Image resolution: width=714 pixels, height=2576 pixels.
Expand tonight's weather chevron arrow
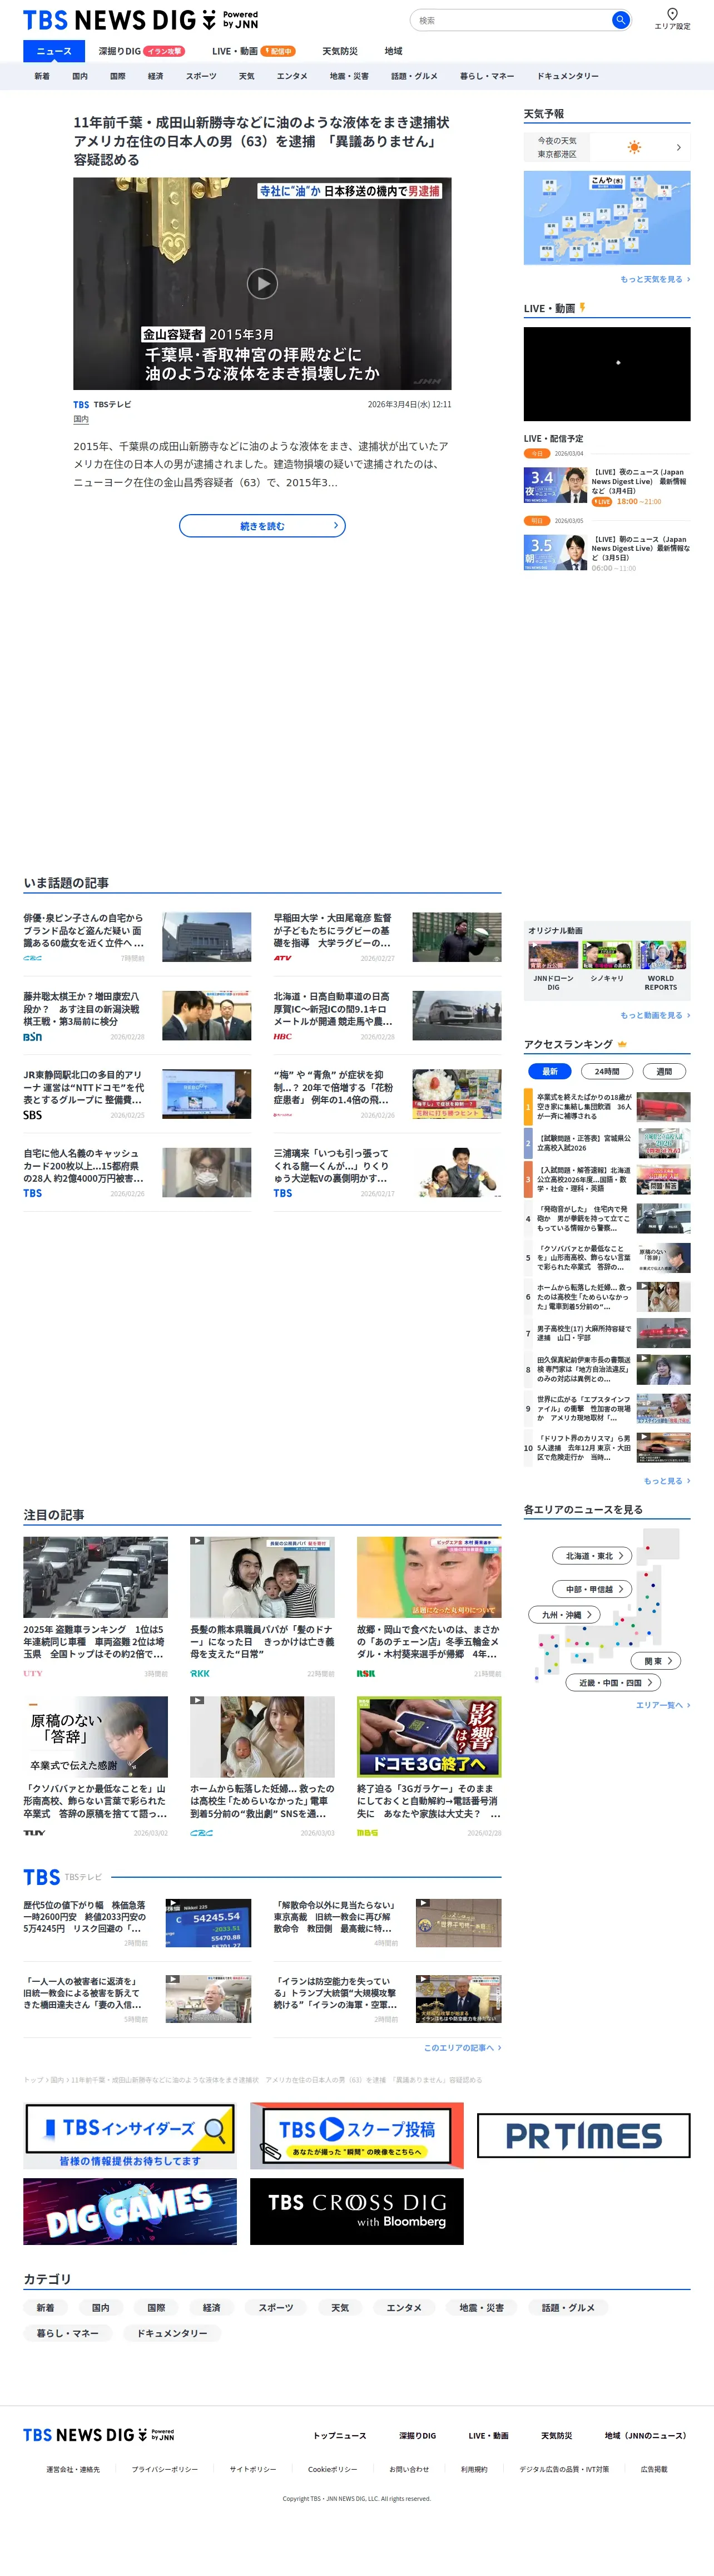[x=679, y=147]
